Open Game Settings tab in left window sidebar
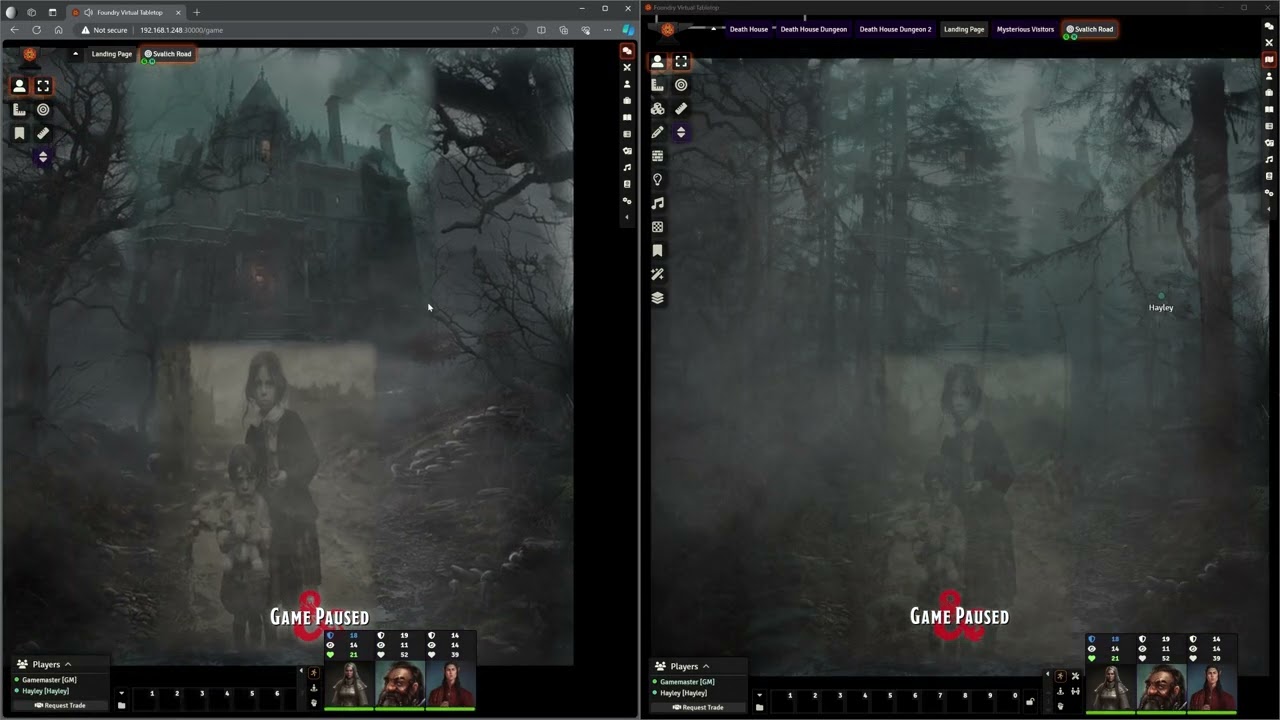This screenshot has height=720, width=1280. point(627,201)
